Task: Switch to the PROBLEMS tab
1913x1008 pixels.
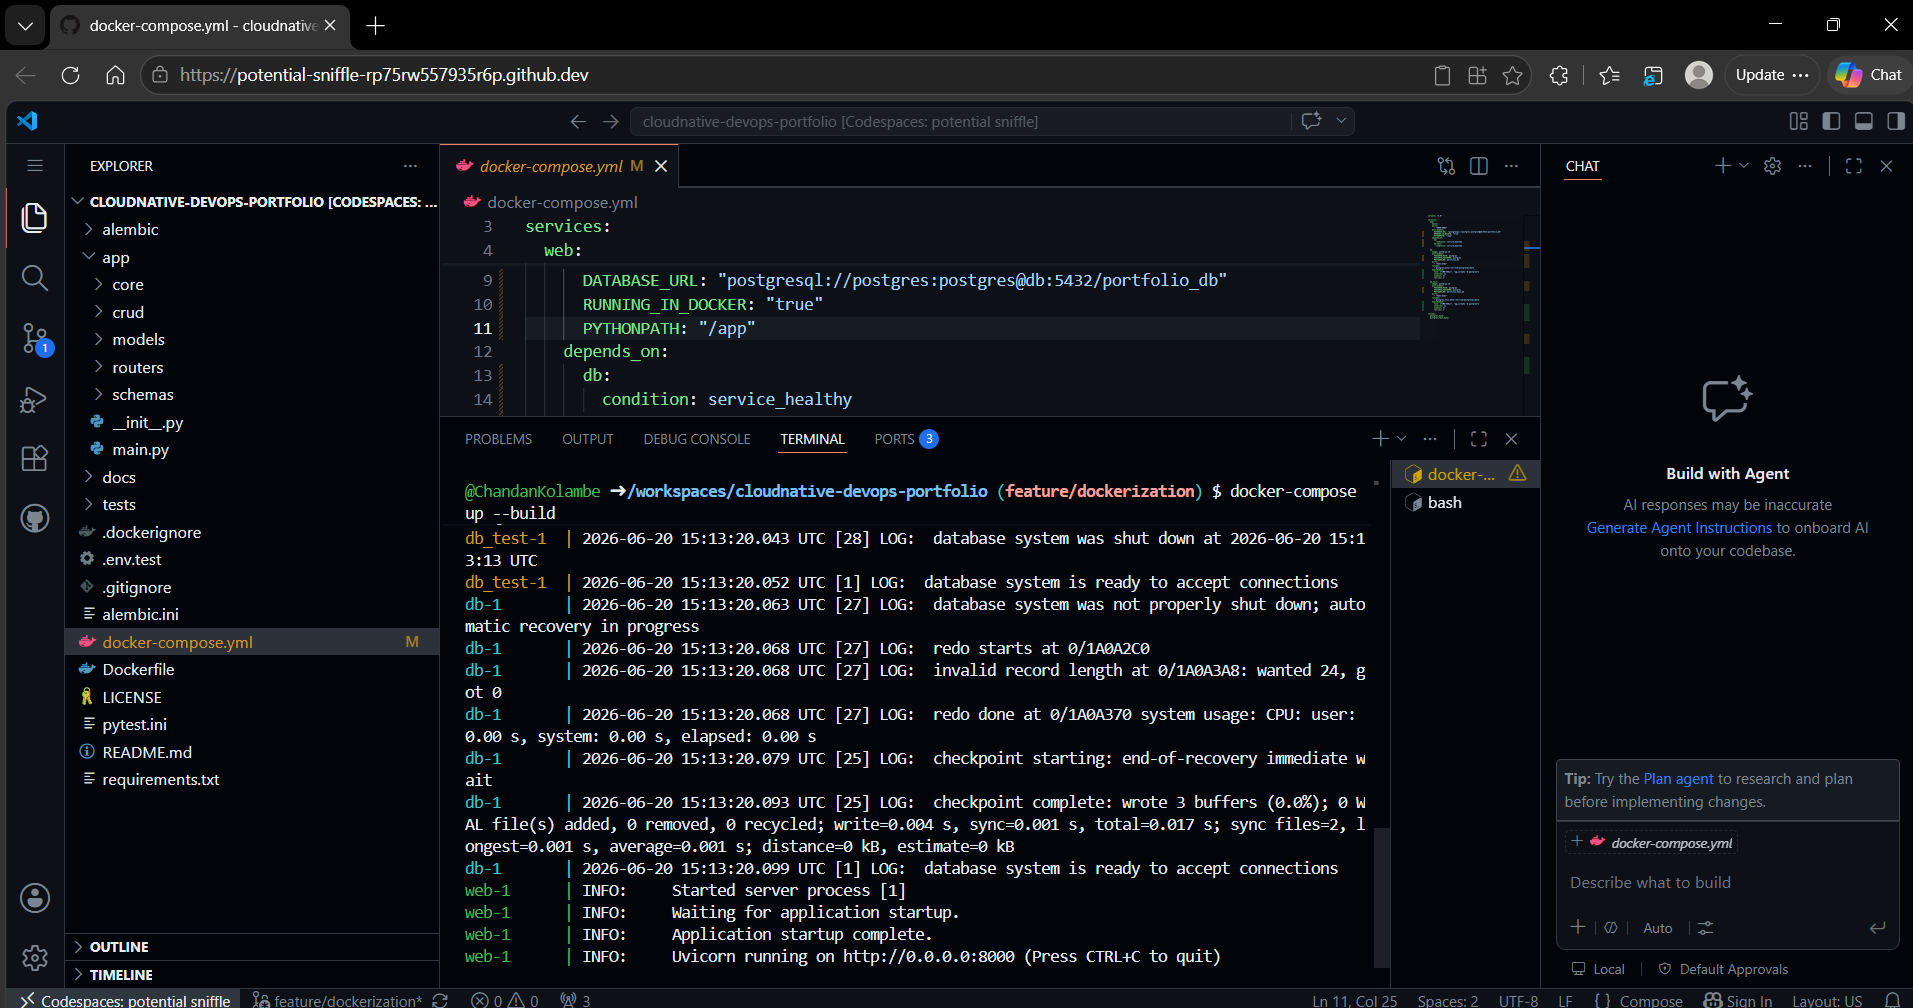Action: (498, 439)
